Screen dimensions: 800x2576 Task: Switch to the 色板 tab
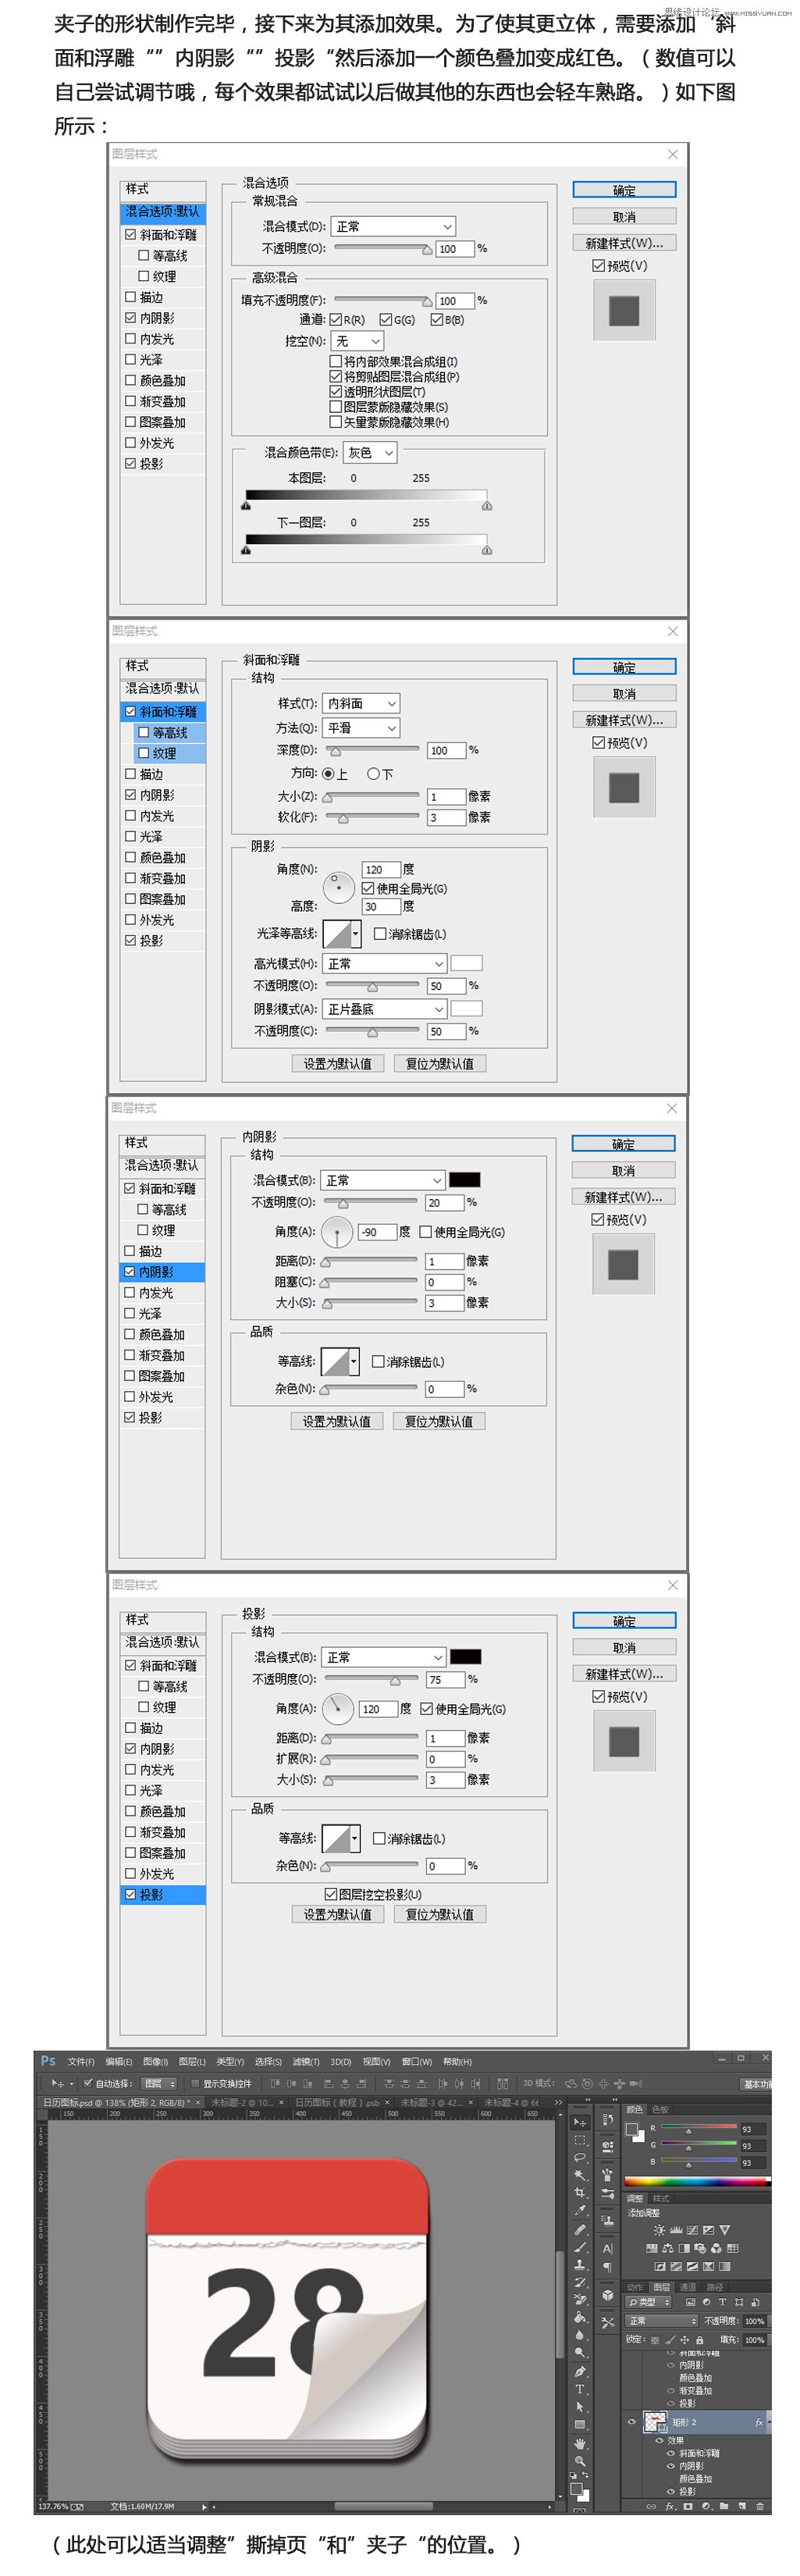pyautogui.click(x=660, y=2109)
